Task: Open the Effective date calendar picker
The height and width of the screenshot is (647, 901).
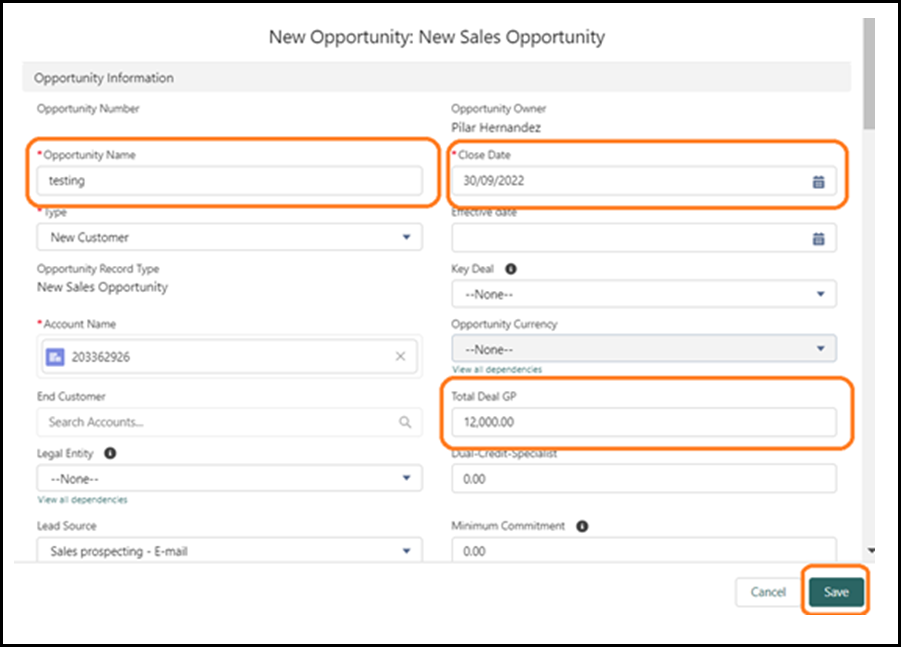Action: (x=818, y=238)
